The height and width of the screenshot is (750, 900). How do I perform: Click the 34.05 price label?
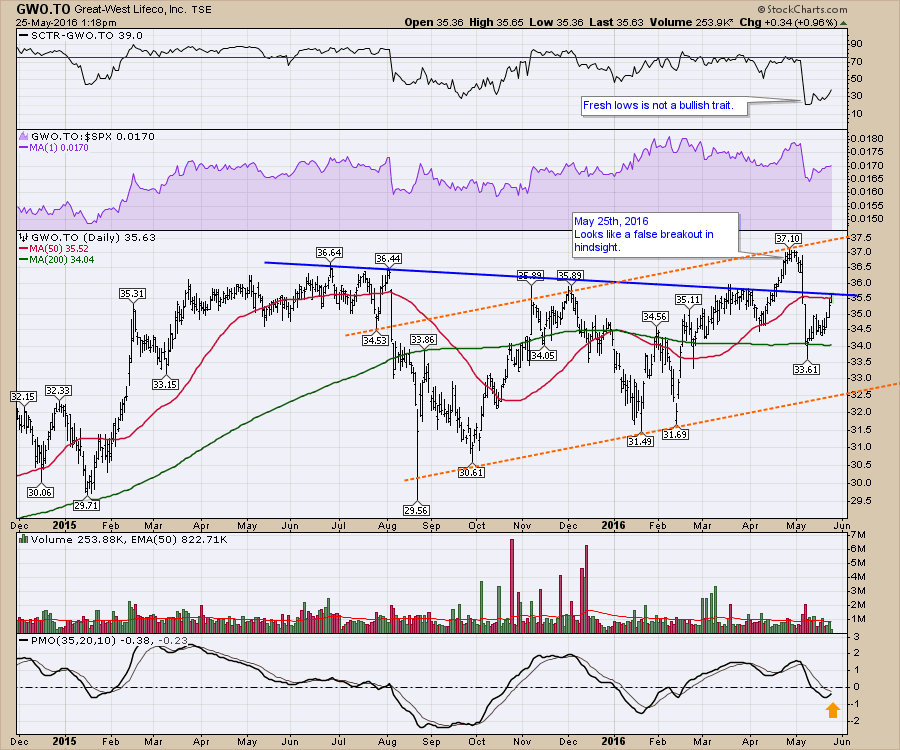(542, 355)
